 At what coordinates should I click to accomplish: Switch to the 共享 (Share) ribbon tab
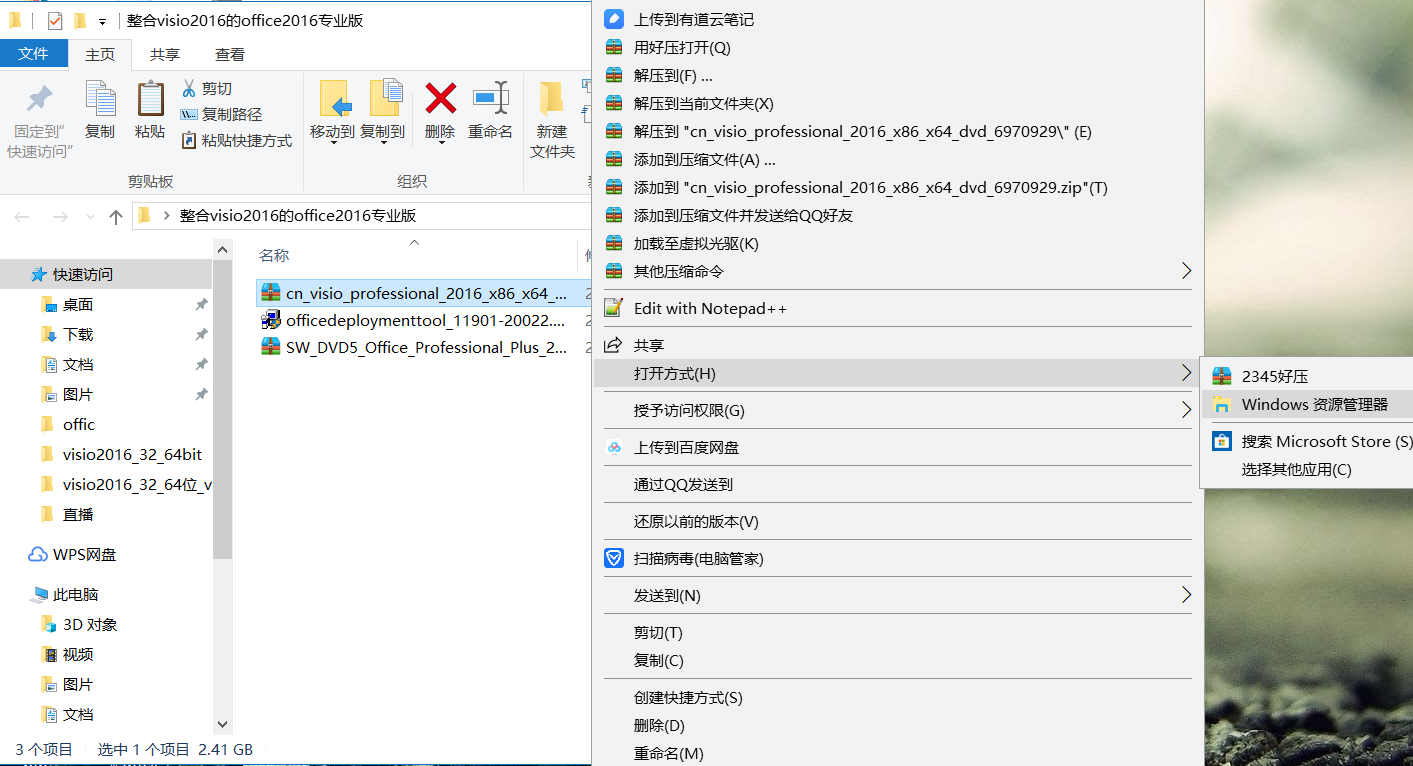[165, 54]
